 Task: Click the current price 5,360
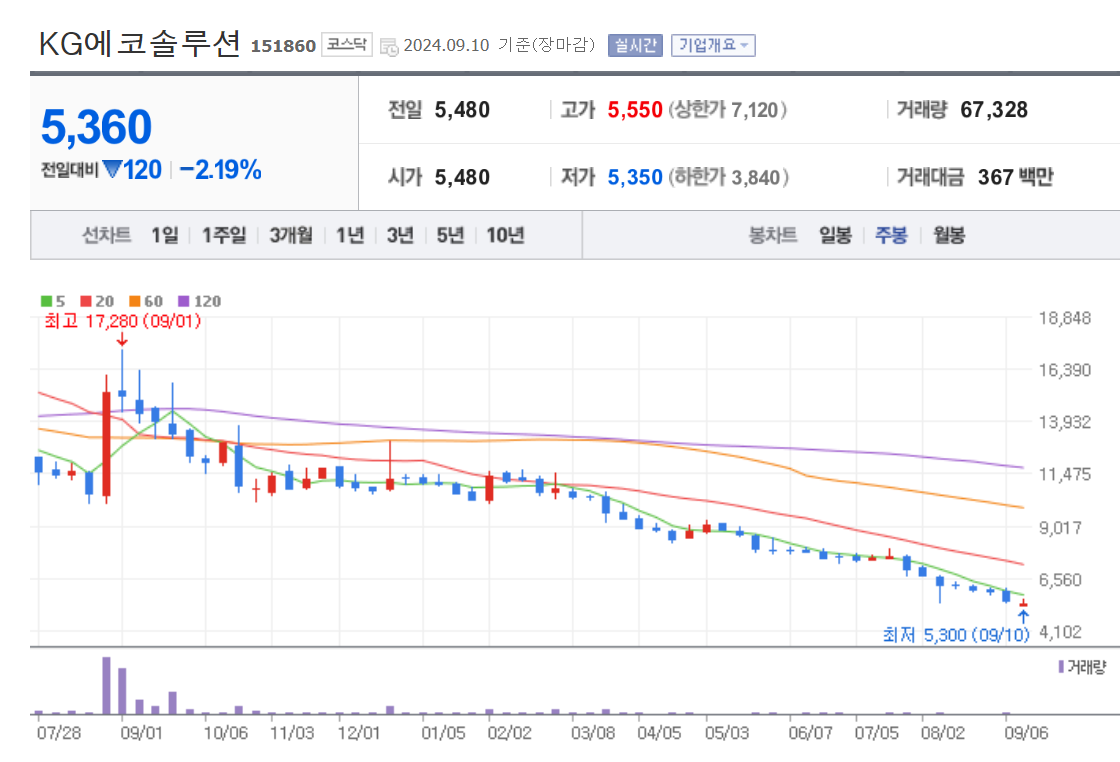[x=96, y=127]
